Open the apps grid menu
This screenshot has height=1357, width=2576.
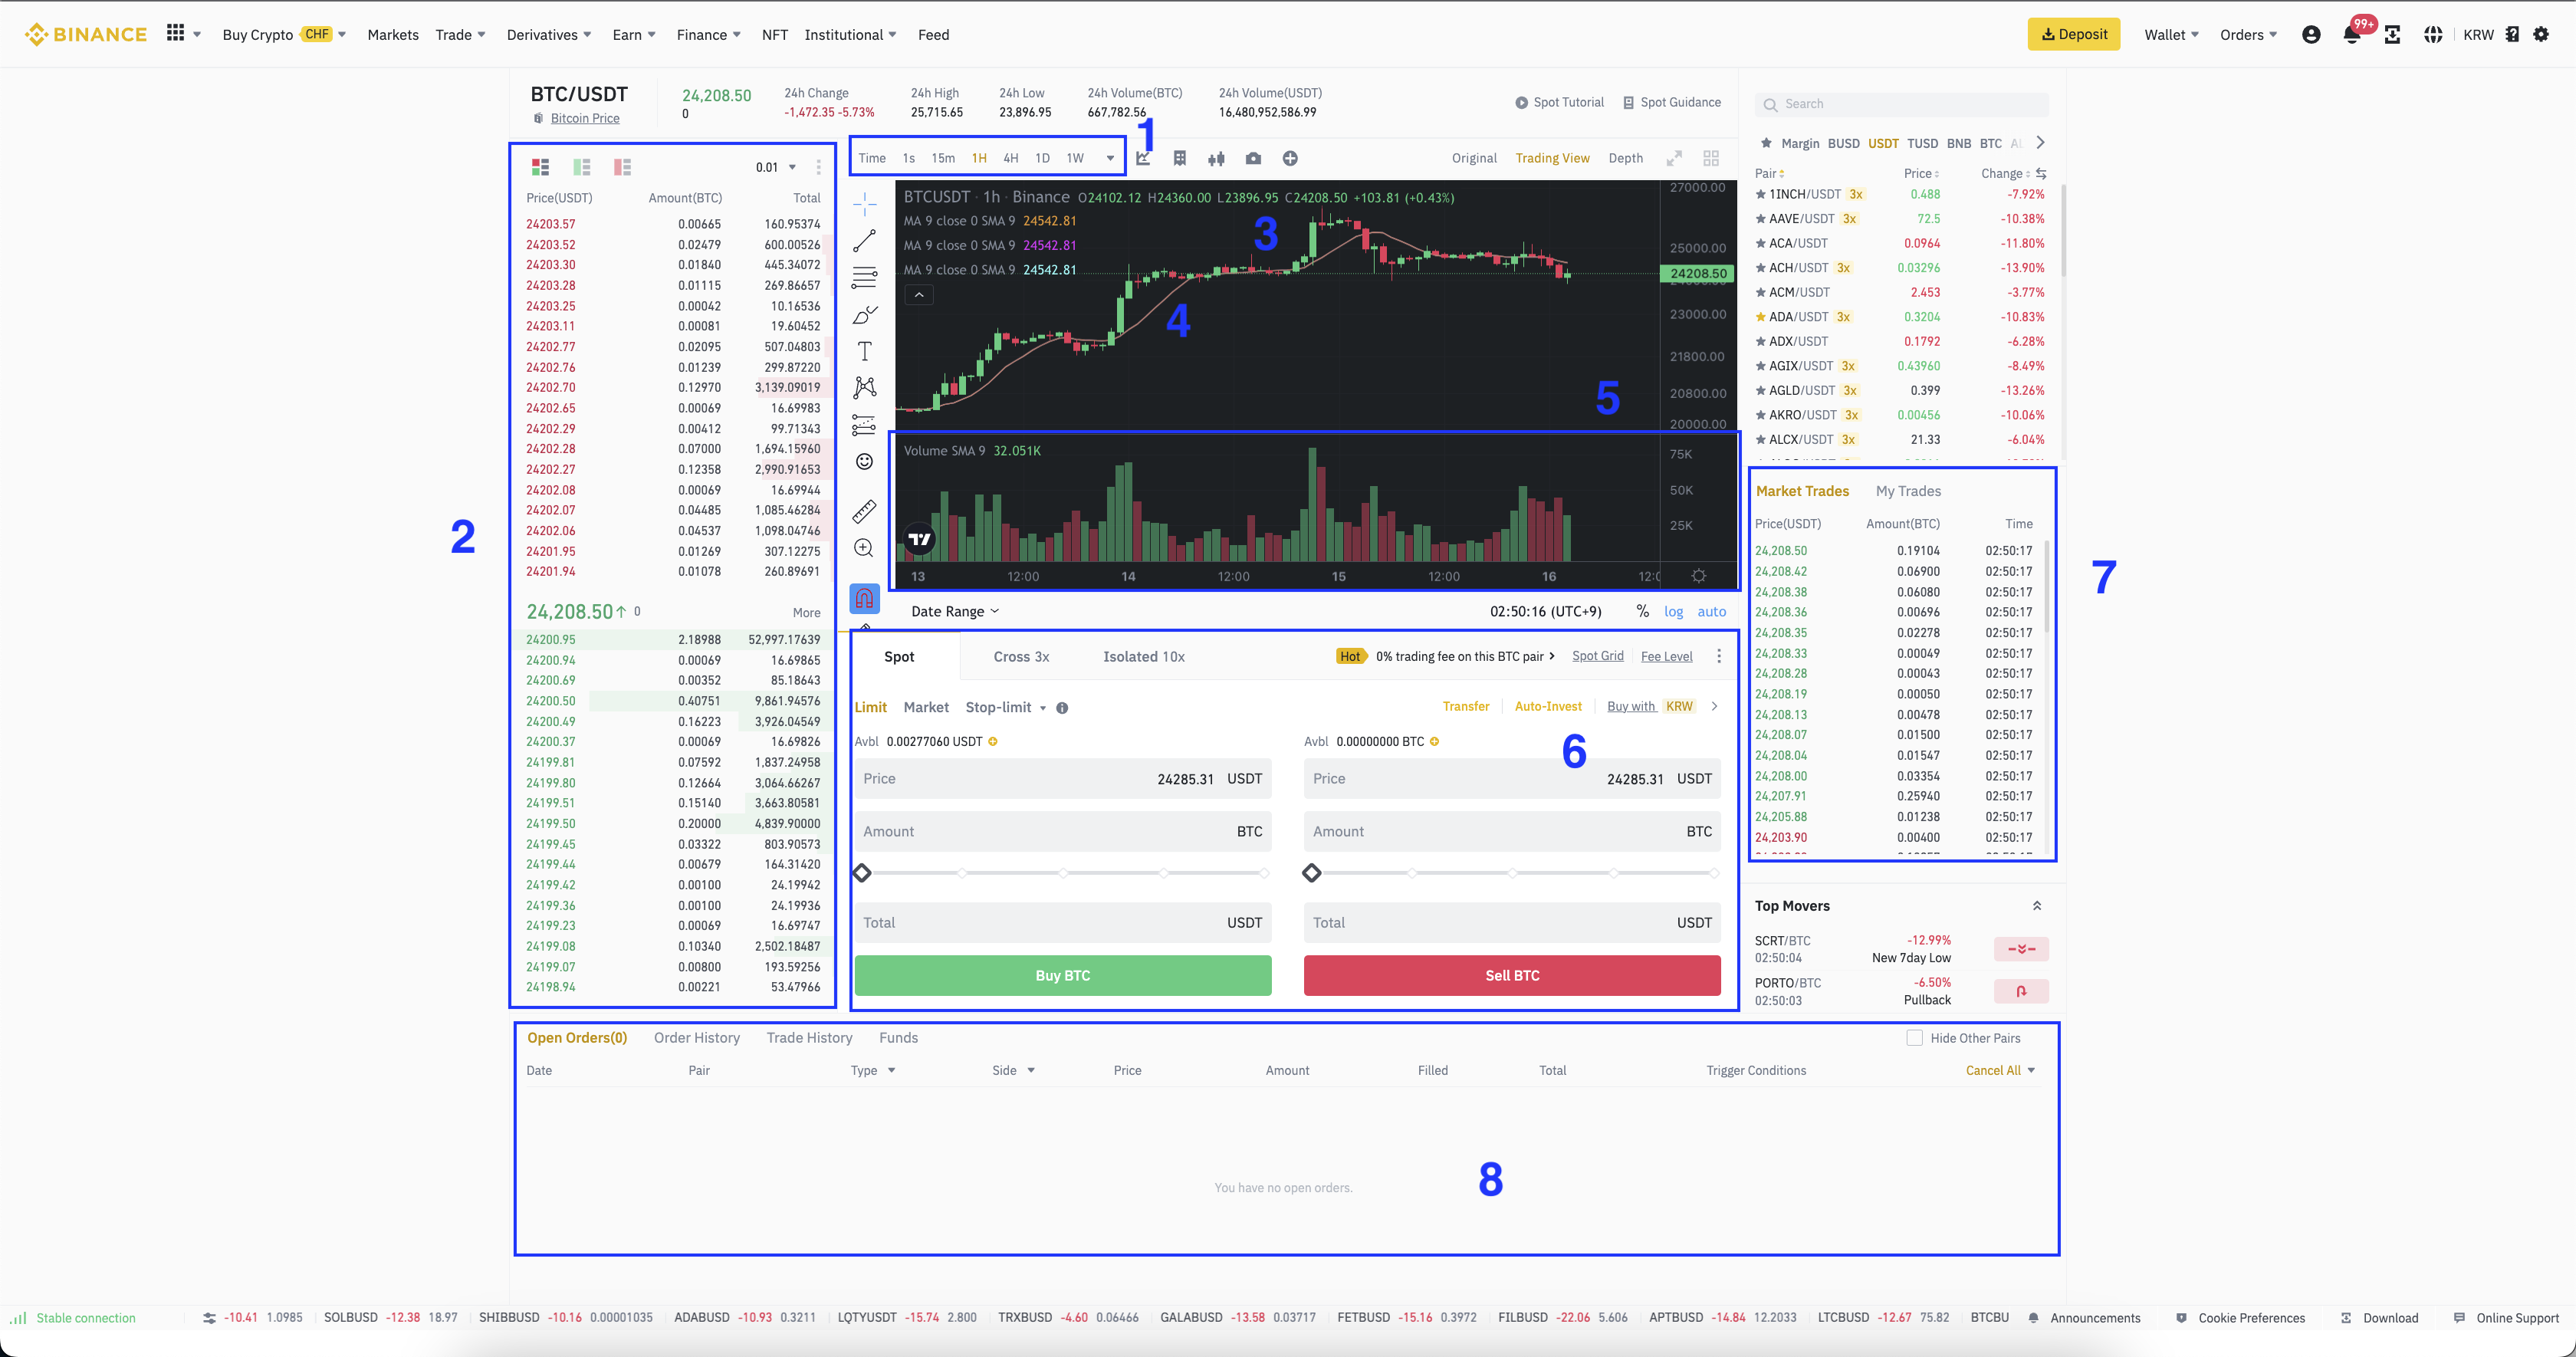pos(175,33)
